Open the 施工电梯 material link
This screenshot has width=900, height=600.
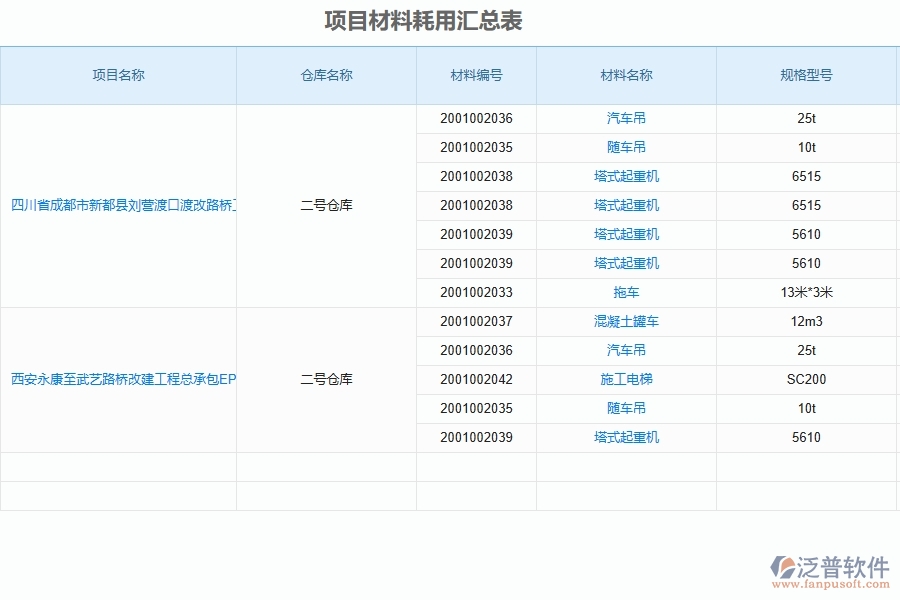[624, 379]
